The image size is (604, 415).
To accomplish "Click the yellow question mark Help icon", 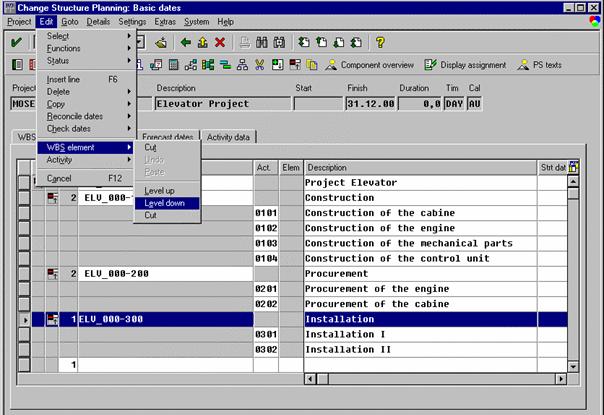I will pyautogui.click(x=380, y=42).
